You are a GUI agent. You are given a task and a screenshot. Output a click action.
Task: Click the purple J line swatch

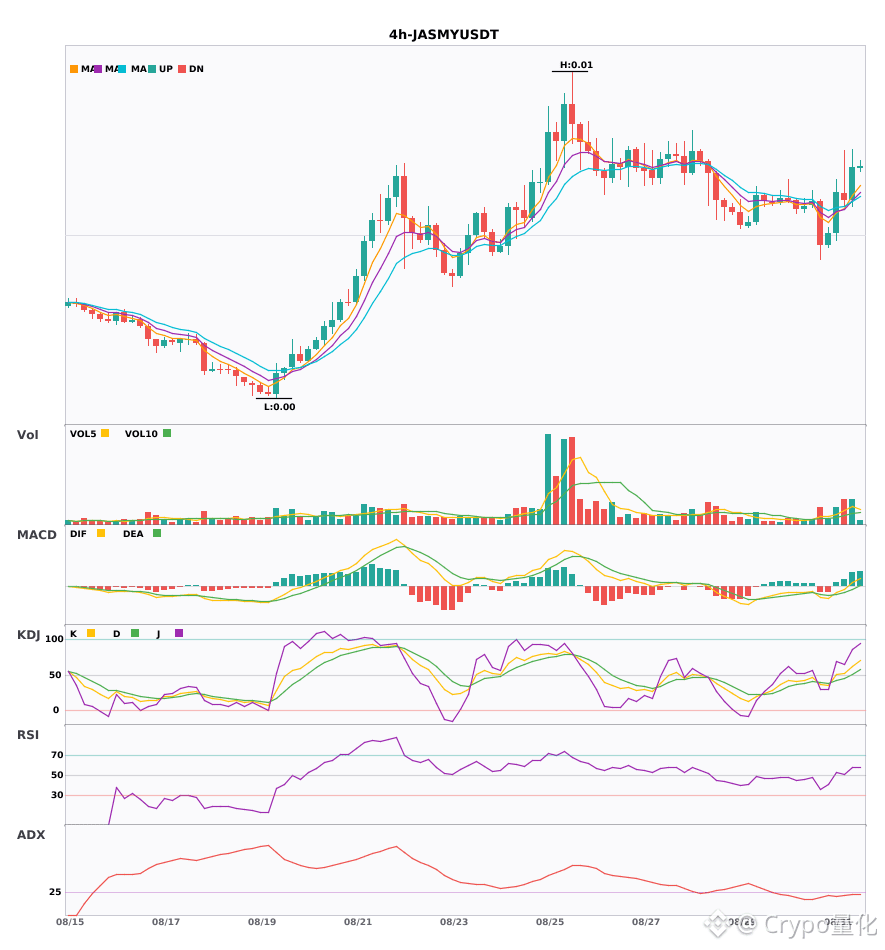179,633
